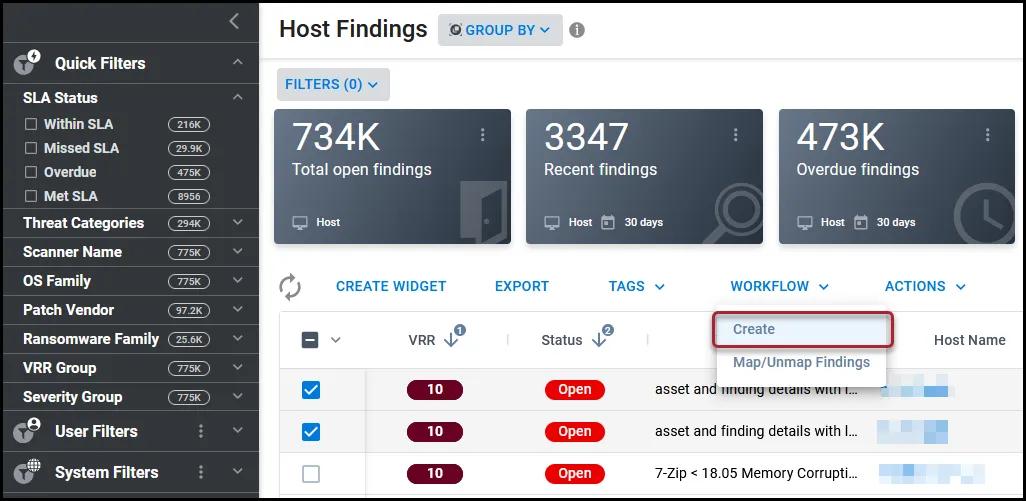The width and height of the screenshot is (1026, 501).
Task: Open User Filters three-dot menu
Action: pyautogui.click(x=201, y=431)
